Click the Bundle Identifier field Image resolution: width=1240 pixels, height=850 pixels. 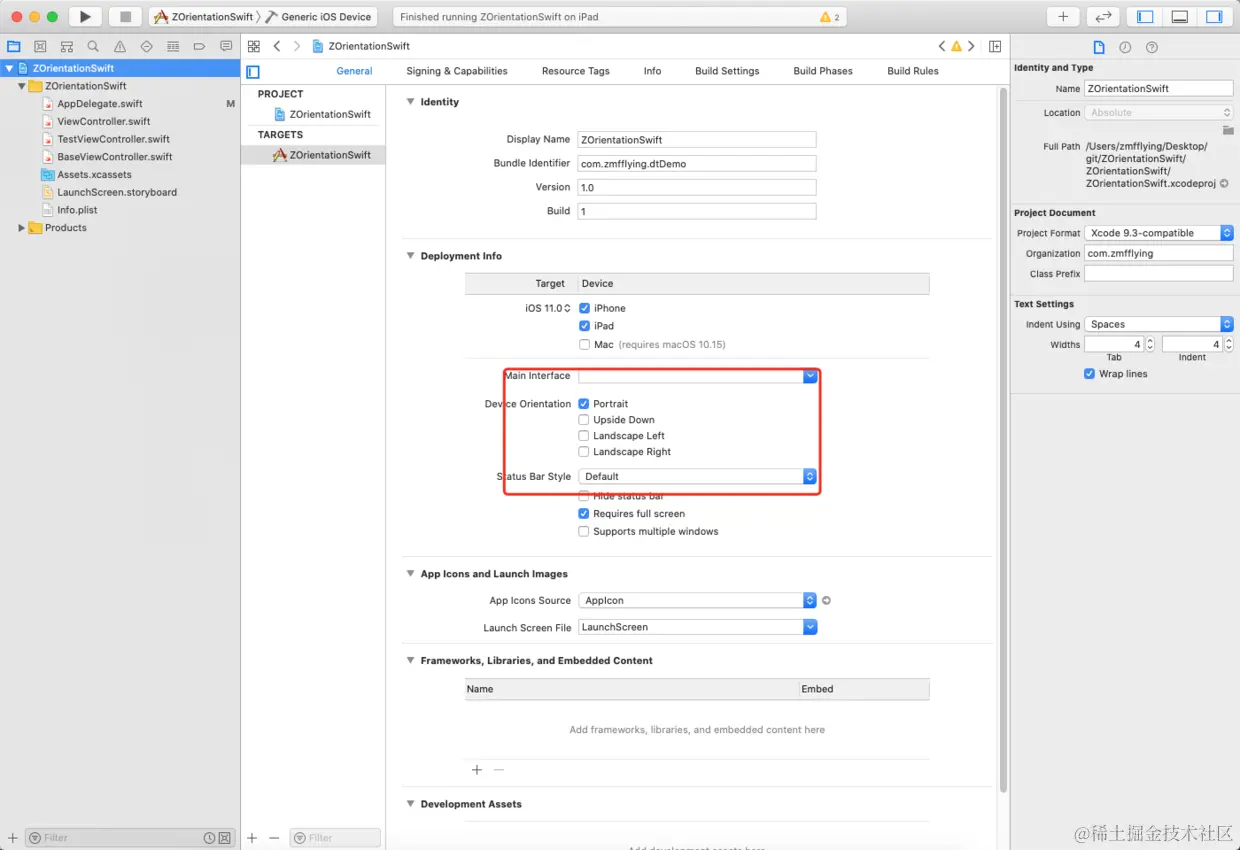click(697, 163)
